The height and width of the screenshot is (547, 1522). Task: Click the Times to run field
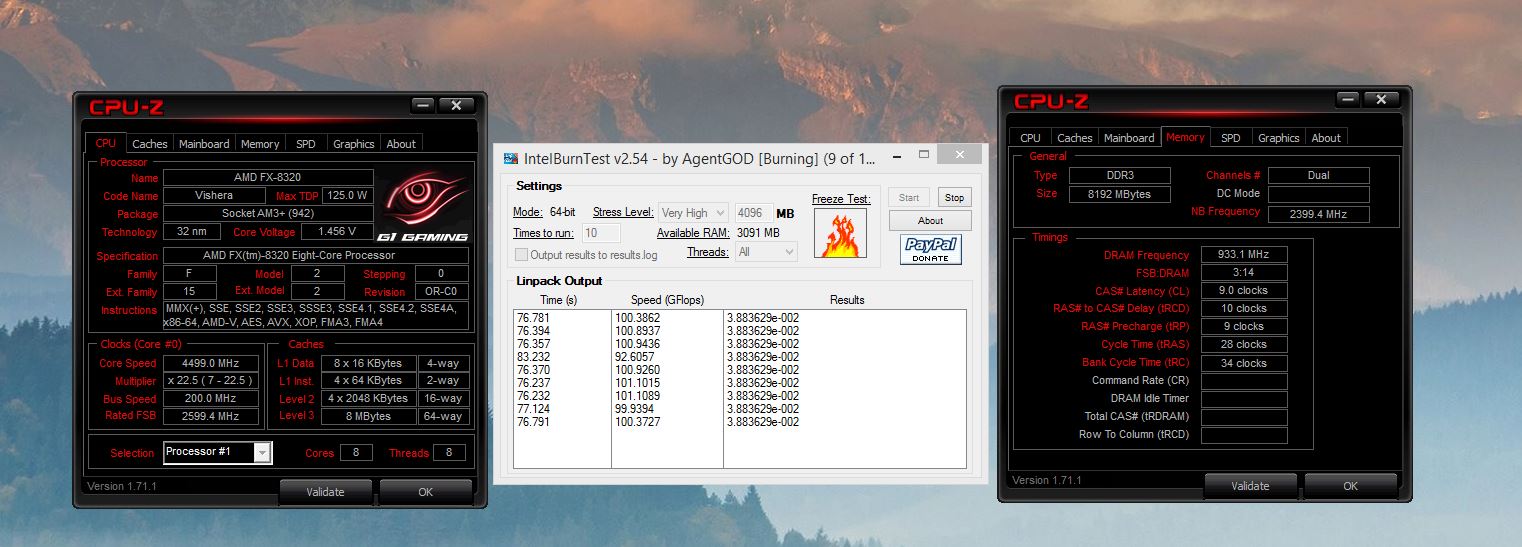pyautogui.click(x=602, y=233)
